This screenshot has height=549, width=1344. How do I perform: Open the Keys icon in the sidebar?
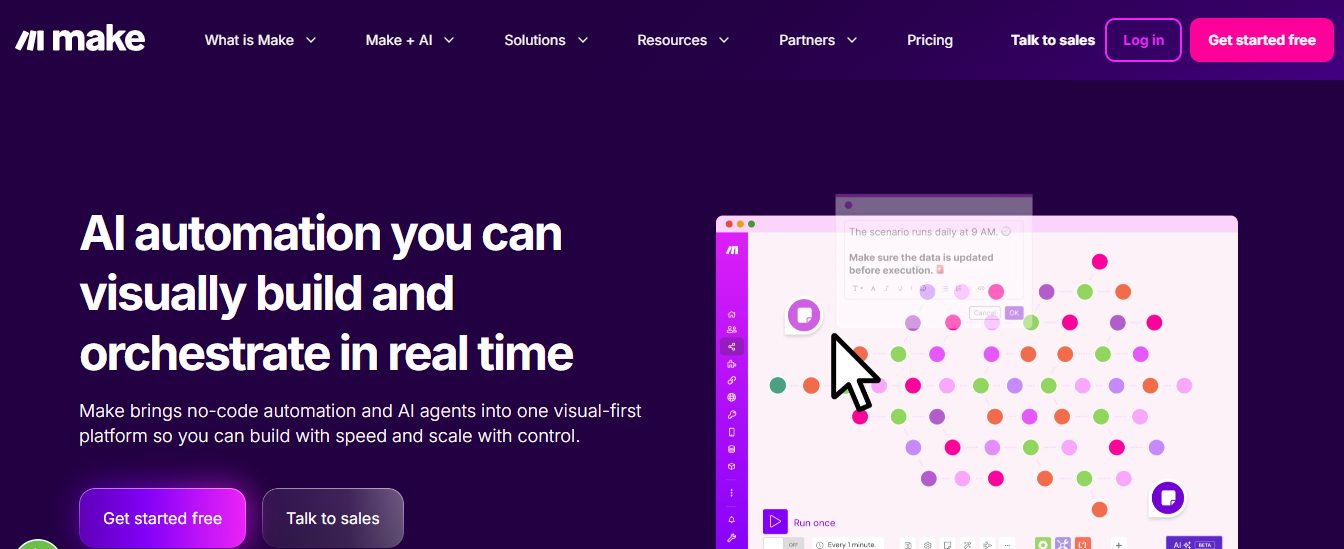coord(732,415)
